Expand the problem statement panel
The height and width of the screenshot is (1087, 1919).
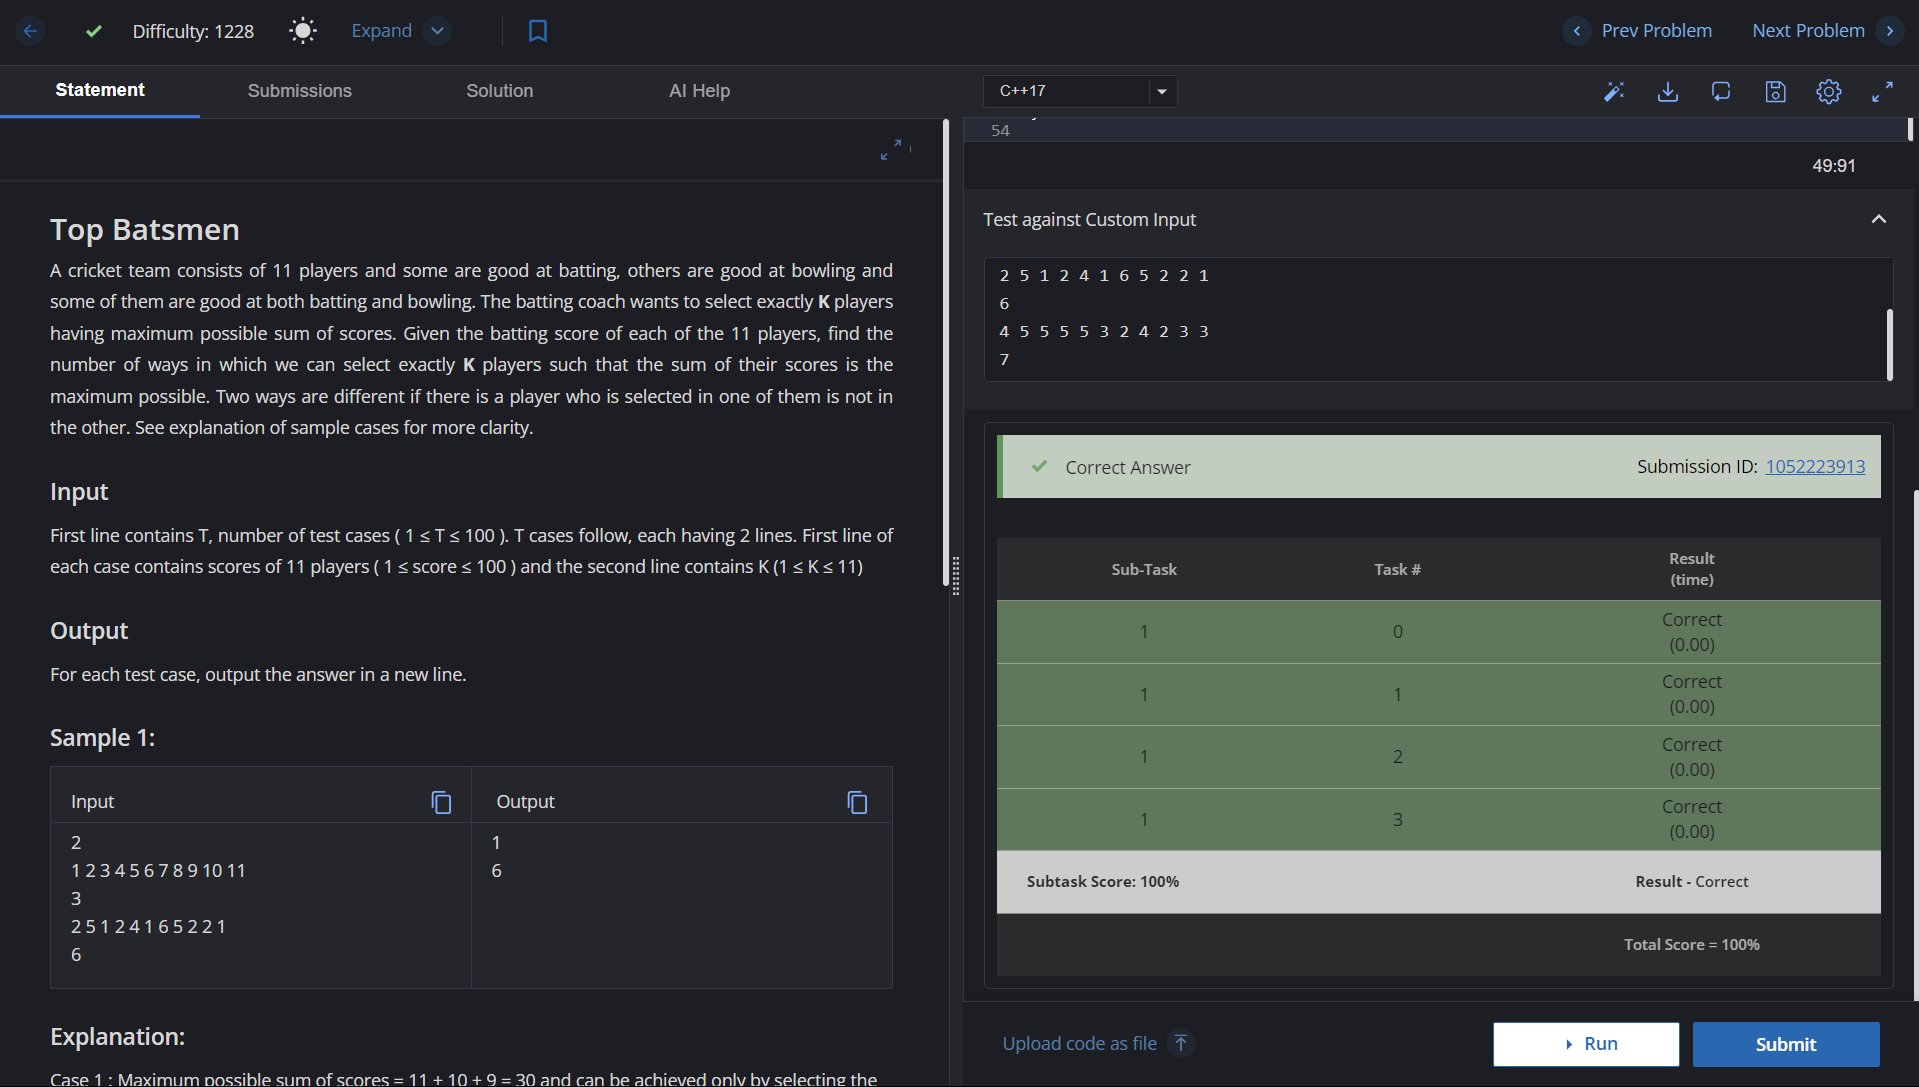point(890,150)
